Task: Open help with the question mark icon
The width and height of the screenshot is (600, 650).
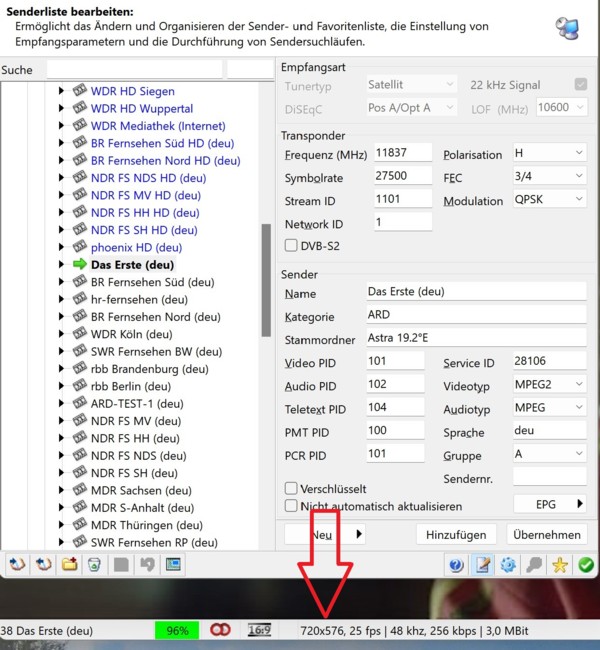Action: [x=456, y=565]
